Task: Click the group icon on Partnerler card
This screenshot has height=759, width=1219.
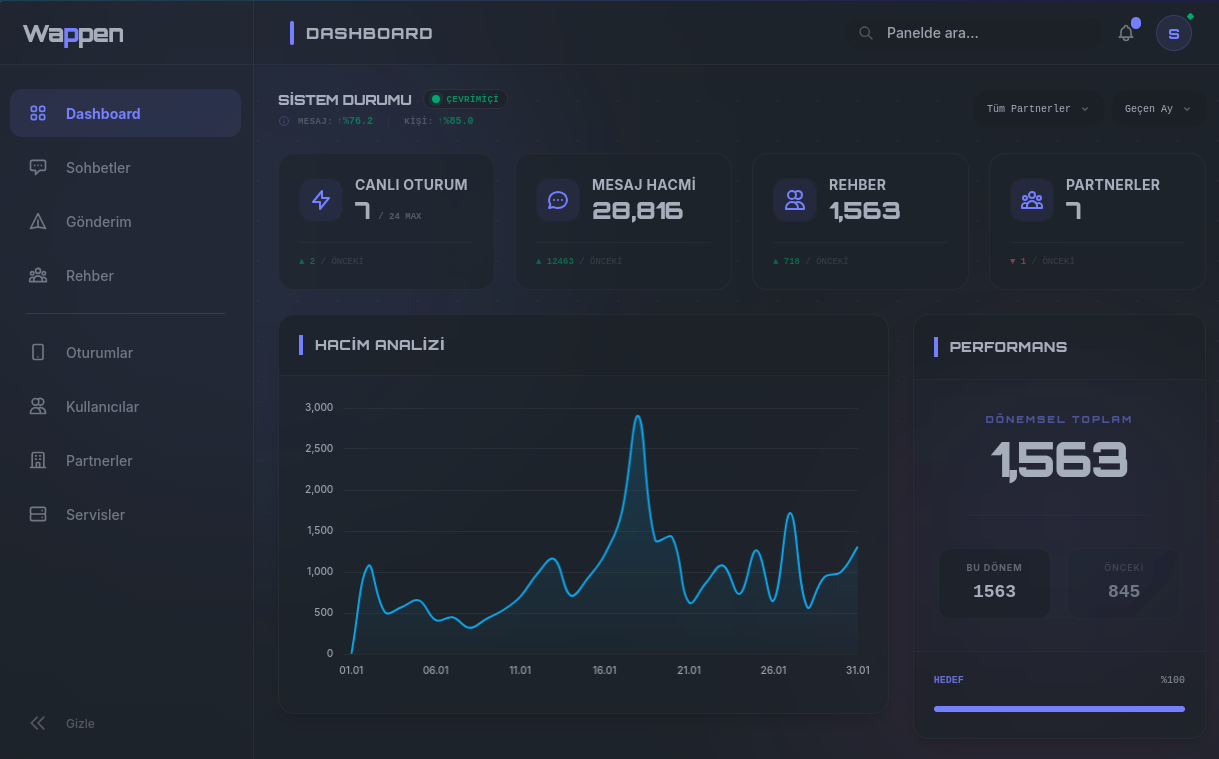Action: pyautogui.click(x=1032, y=200)
